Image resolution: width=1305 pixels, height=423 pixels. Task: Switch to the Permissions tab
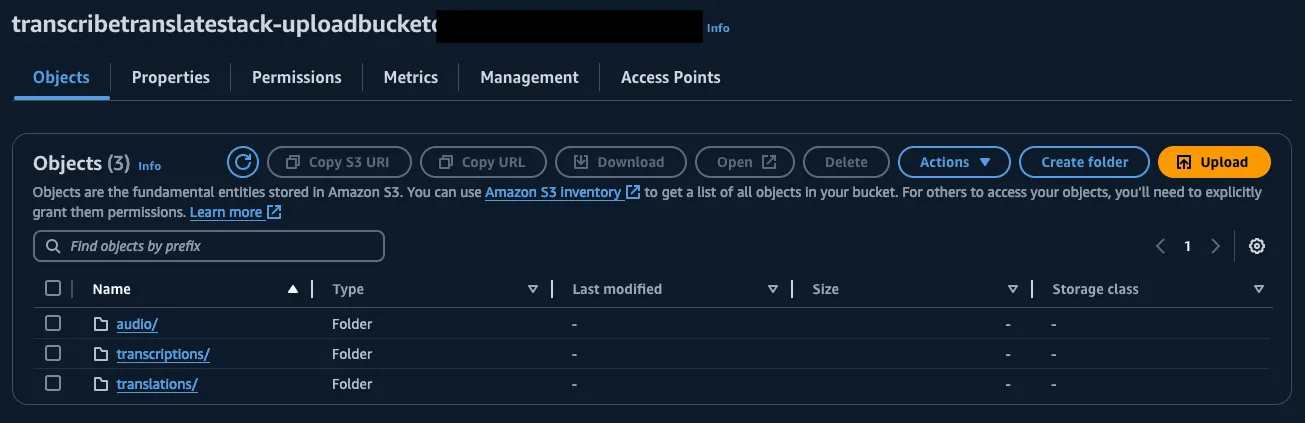coord(297,77)
